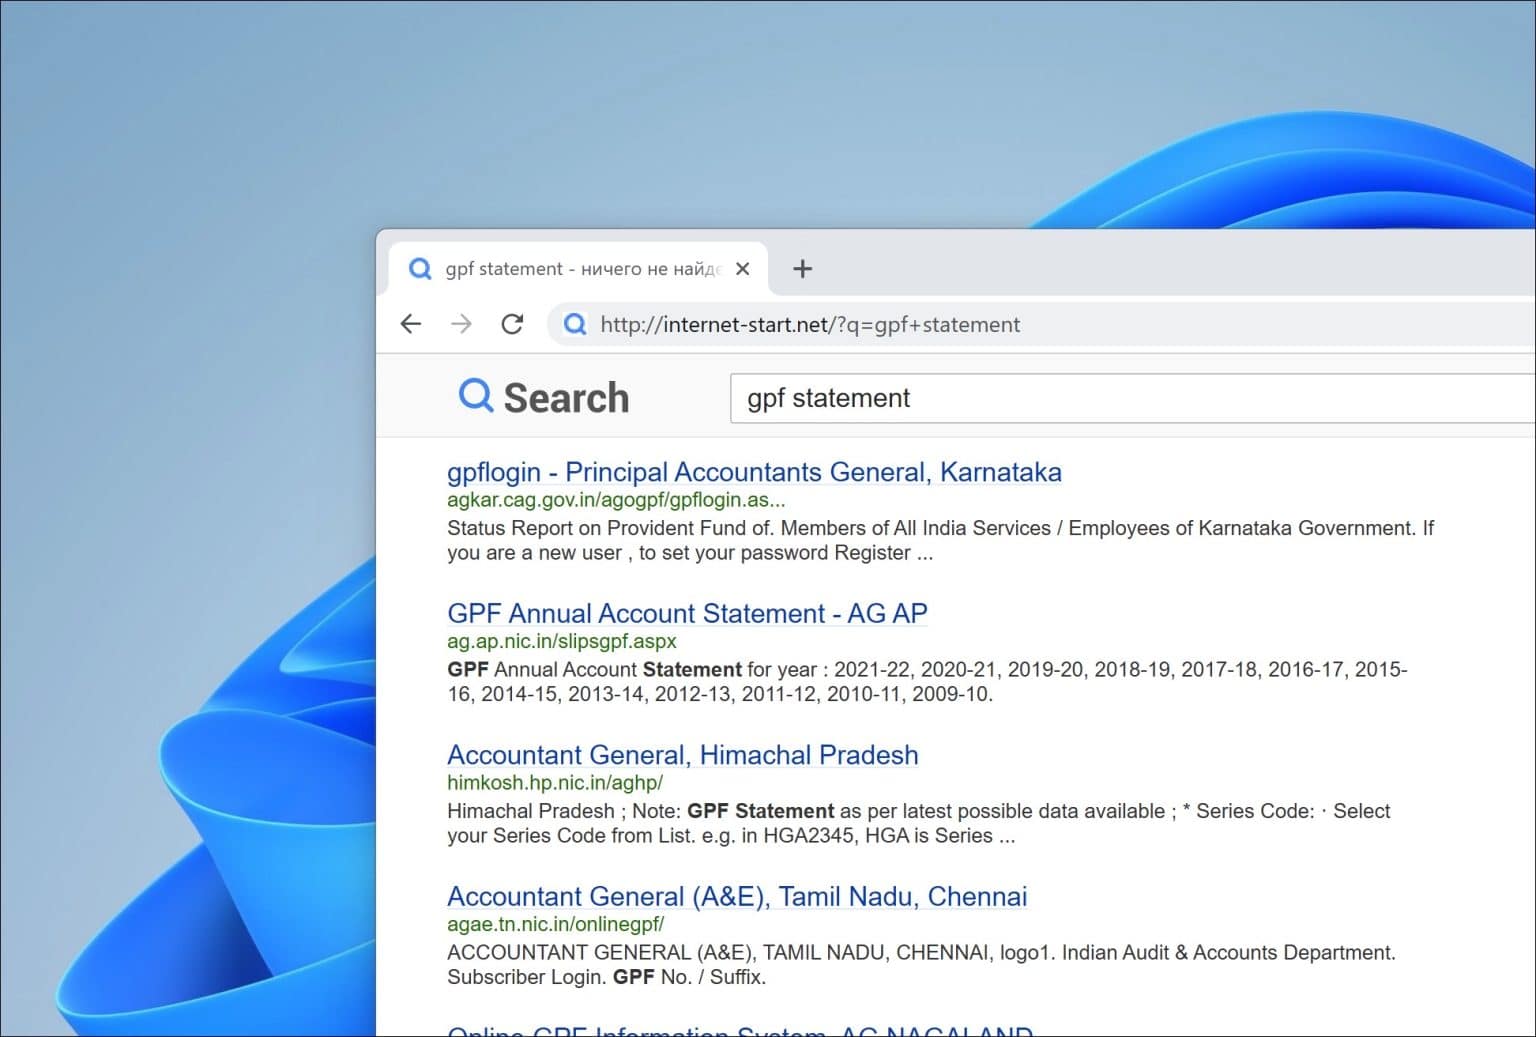Click the back navigation arrow
Image resolution: width=1536 pixels, height=1037 pixels.
pos(411,324)
